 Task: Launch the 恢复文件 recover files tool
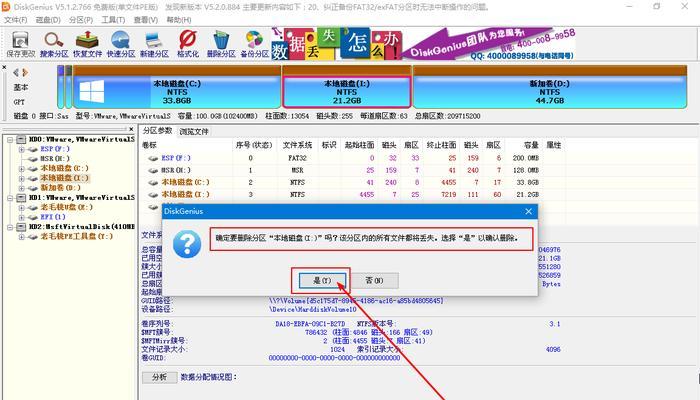[88, 44]
